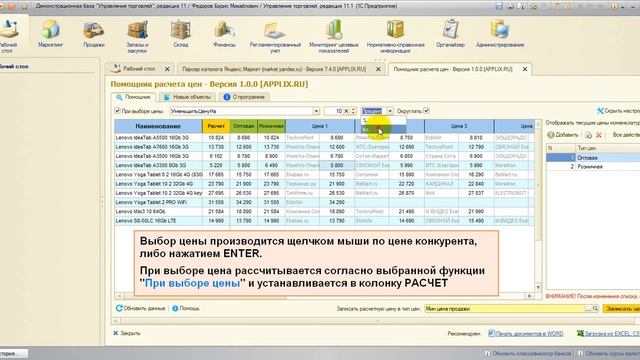The height and width of the screenshot is (360, 640).
Task: Close the Помощник расчета цен tab
Action: [x=525, y=69]
